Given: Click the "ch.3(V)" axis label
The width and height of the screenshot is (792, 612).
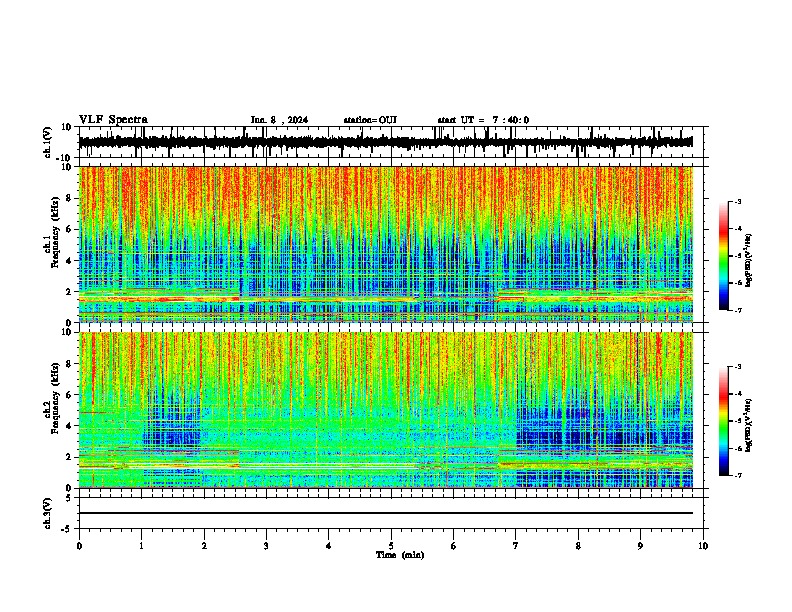Looking at the screenshot, I should click(x=47, y=514).
